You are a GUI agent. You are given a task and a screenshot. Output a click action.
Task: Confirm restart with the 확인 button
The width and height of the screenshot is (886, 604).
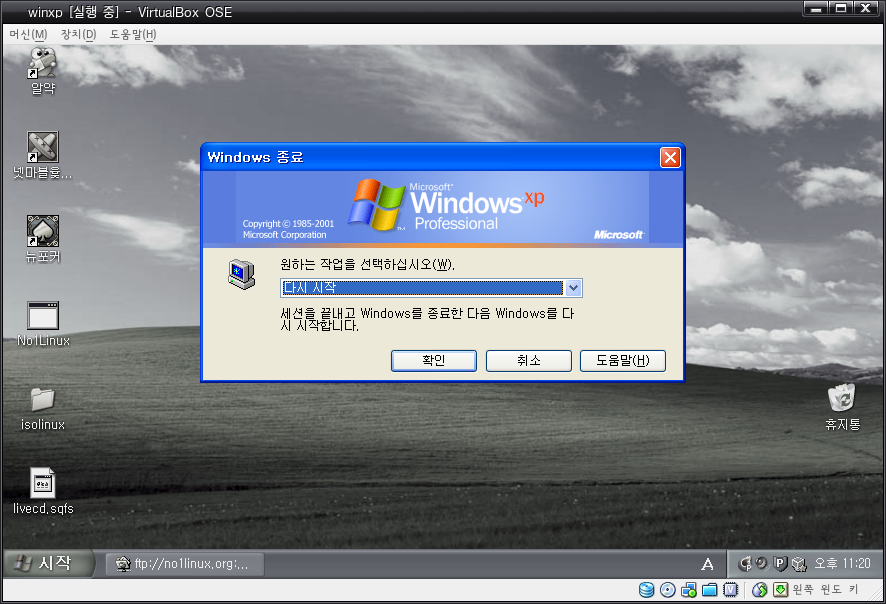tap(434, 360)
